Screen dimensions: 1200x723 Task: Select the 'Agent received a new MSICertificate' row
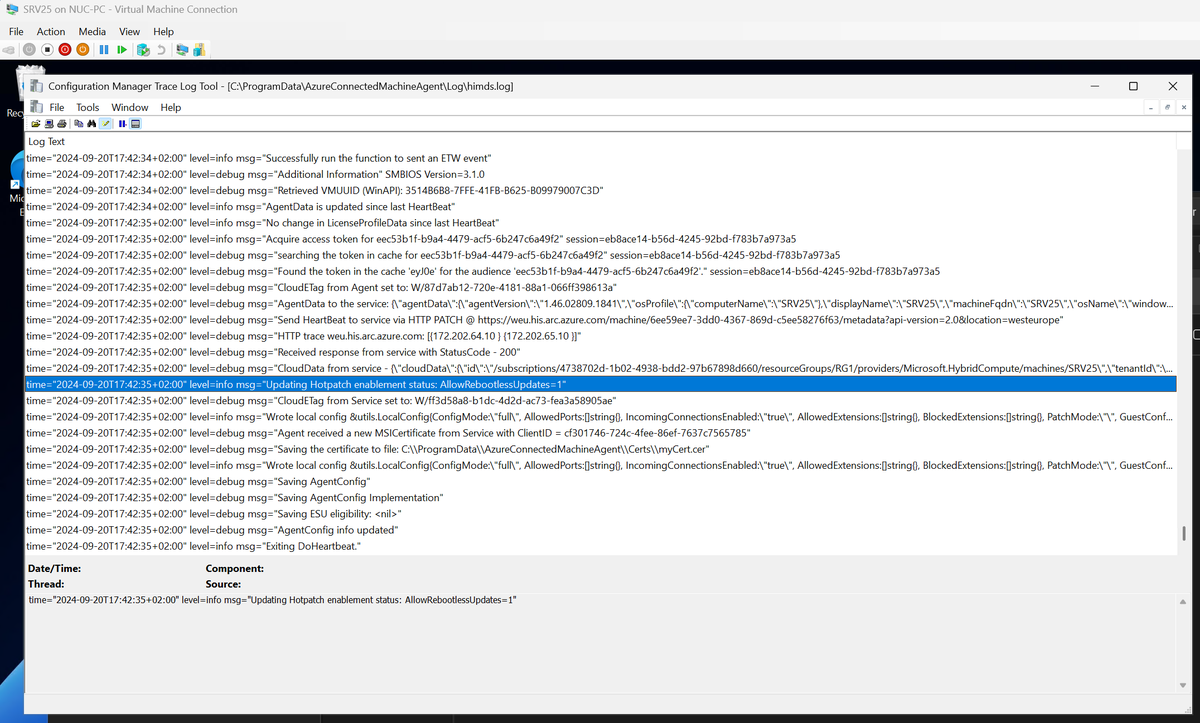coord(600,433)
